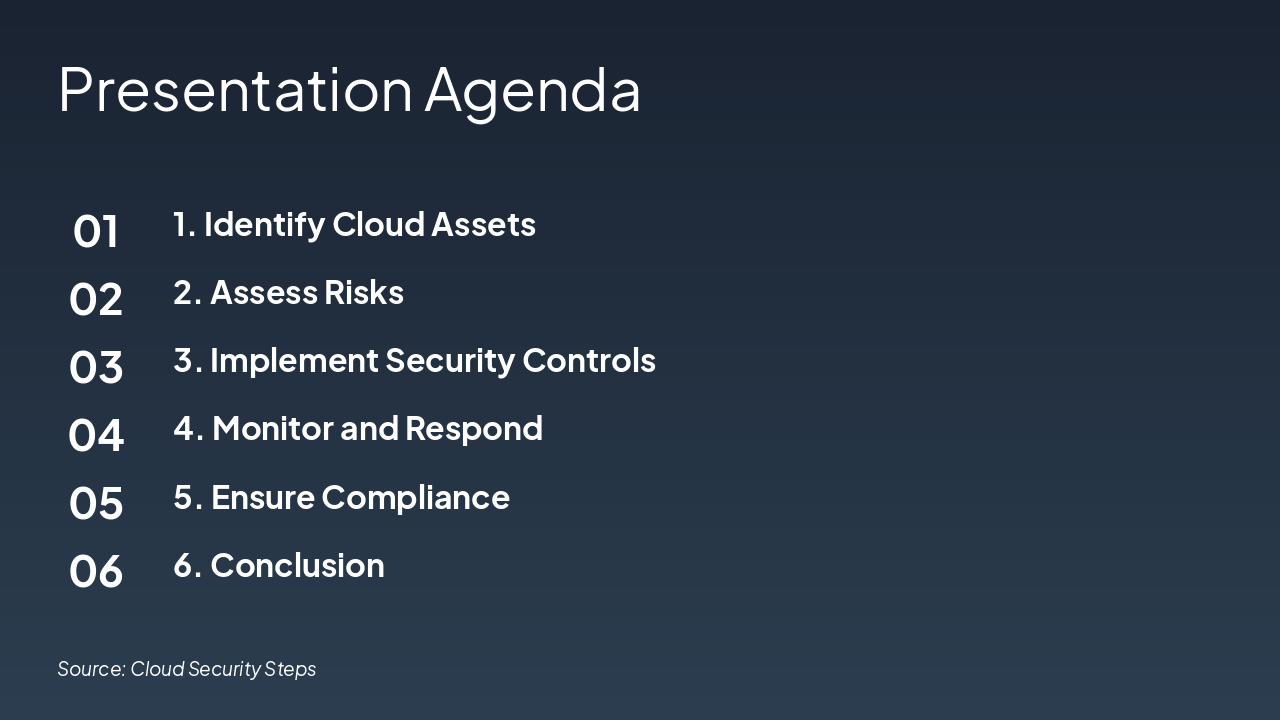Screen dimensions: 1280x720
Task: Select the "6. Conclusion" agenda entry
Action: click(279, 565)
